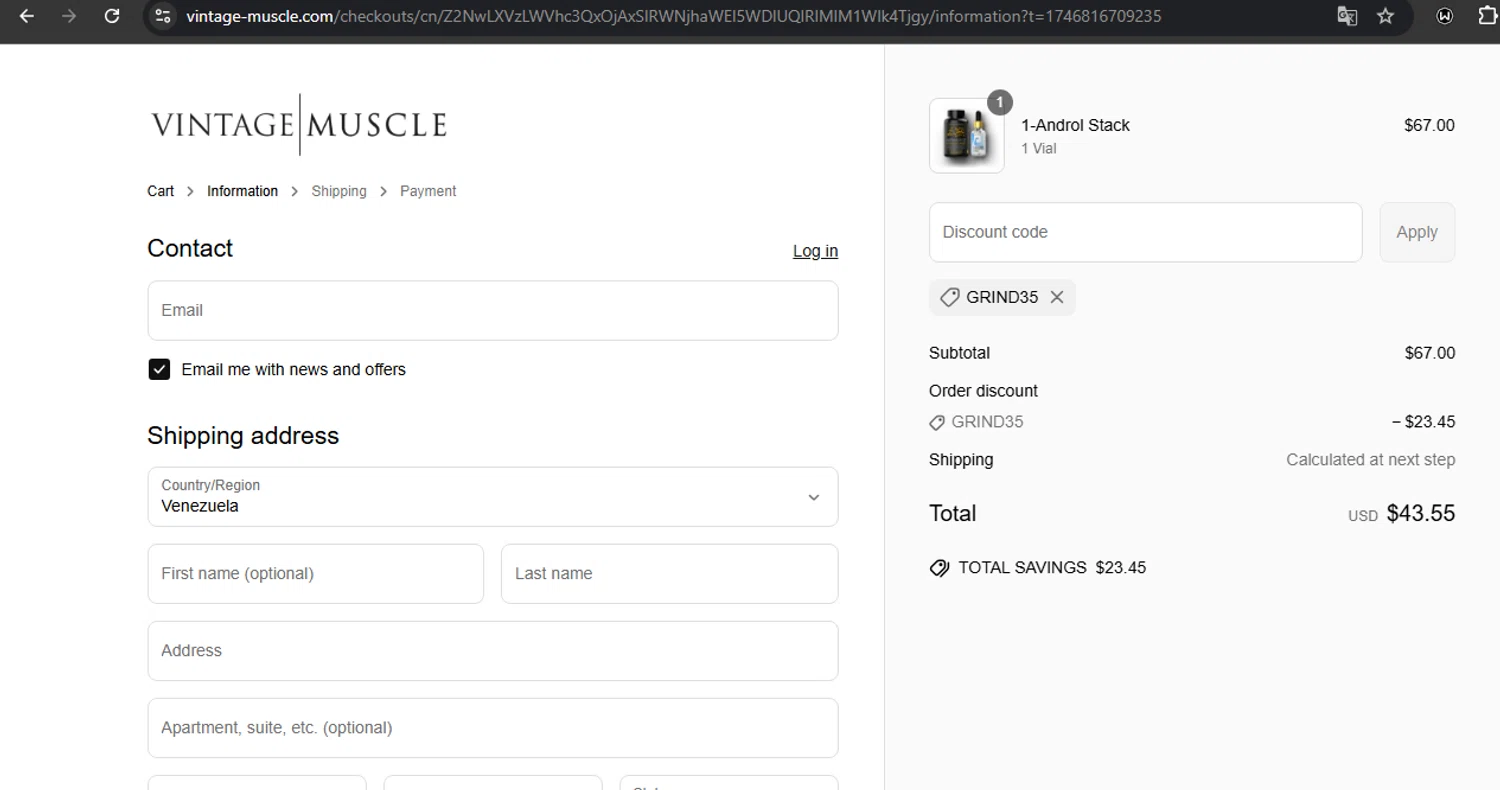This screenshot has width=1500, height=790.
Task: Open the Country/Region dropdown
Action: tap(493, 497)
